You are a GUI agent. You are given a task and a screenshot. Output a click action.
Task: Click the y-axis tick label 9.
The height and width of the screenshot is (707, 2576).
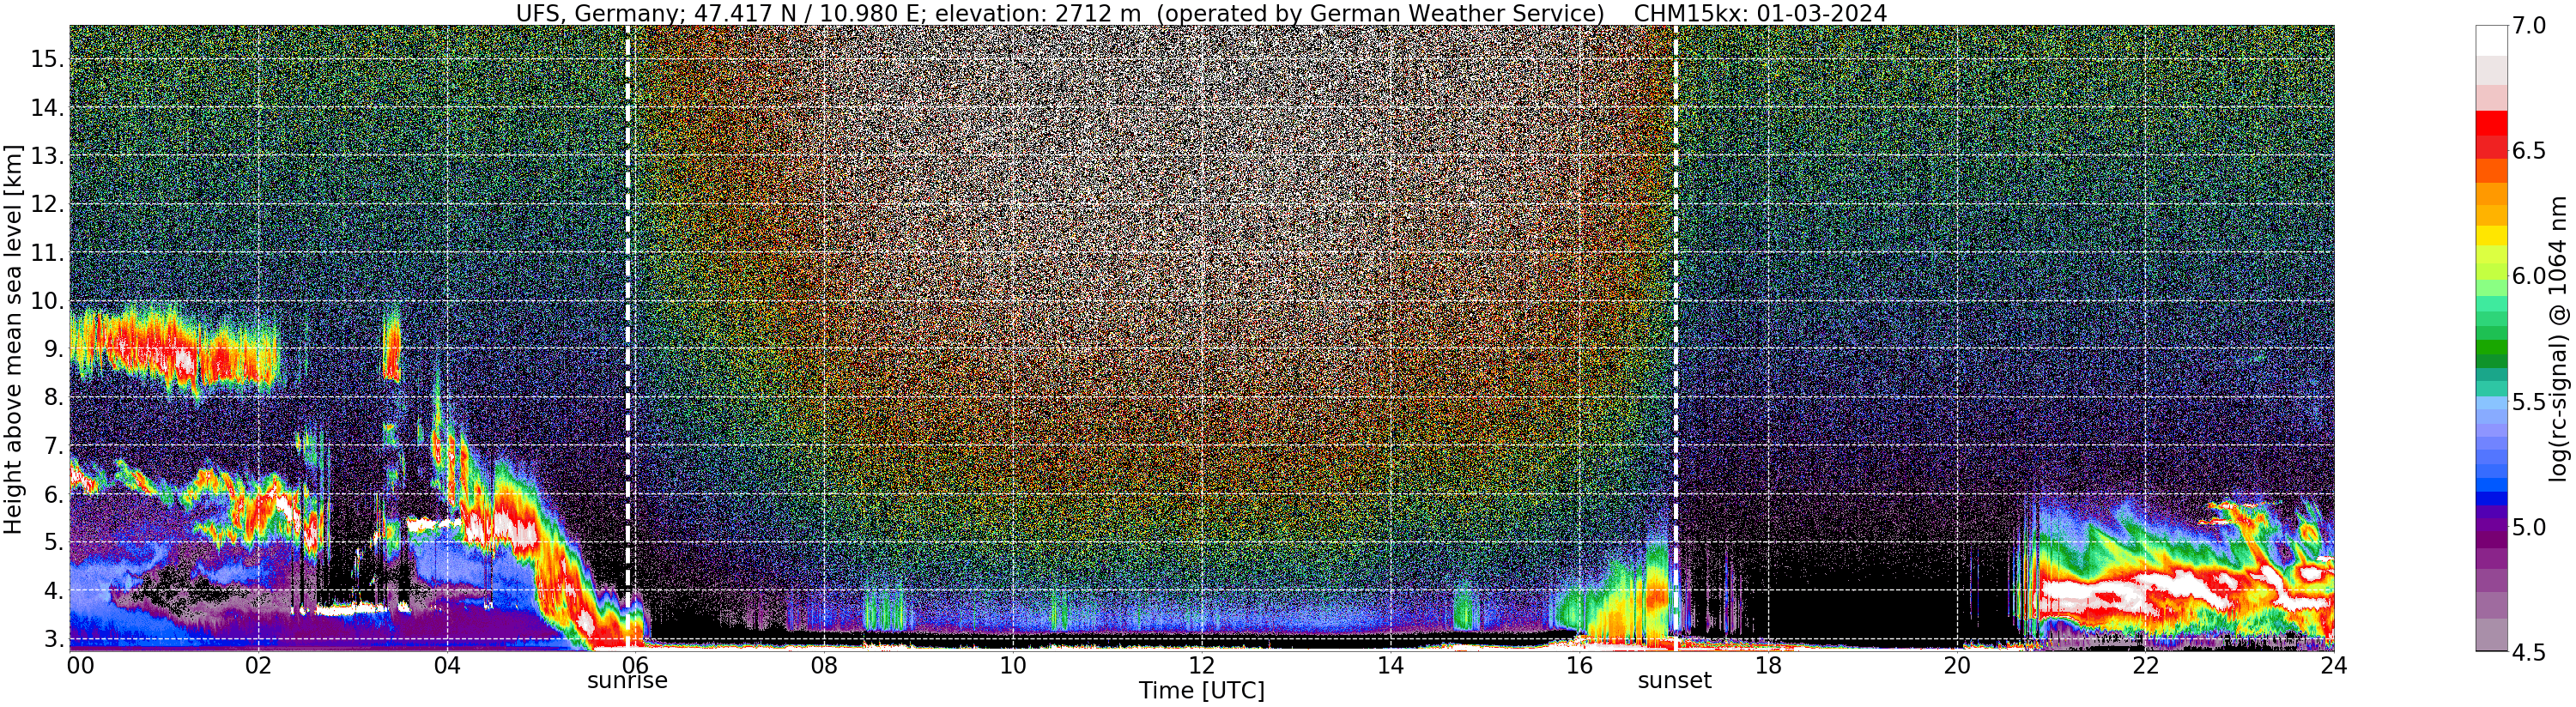[54, 349]
